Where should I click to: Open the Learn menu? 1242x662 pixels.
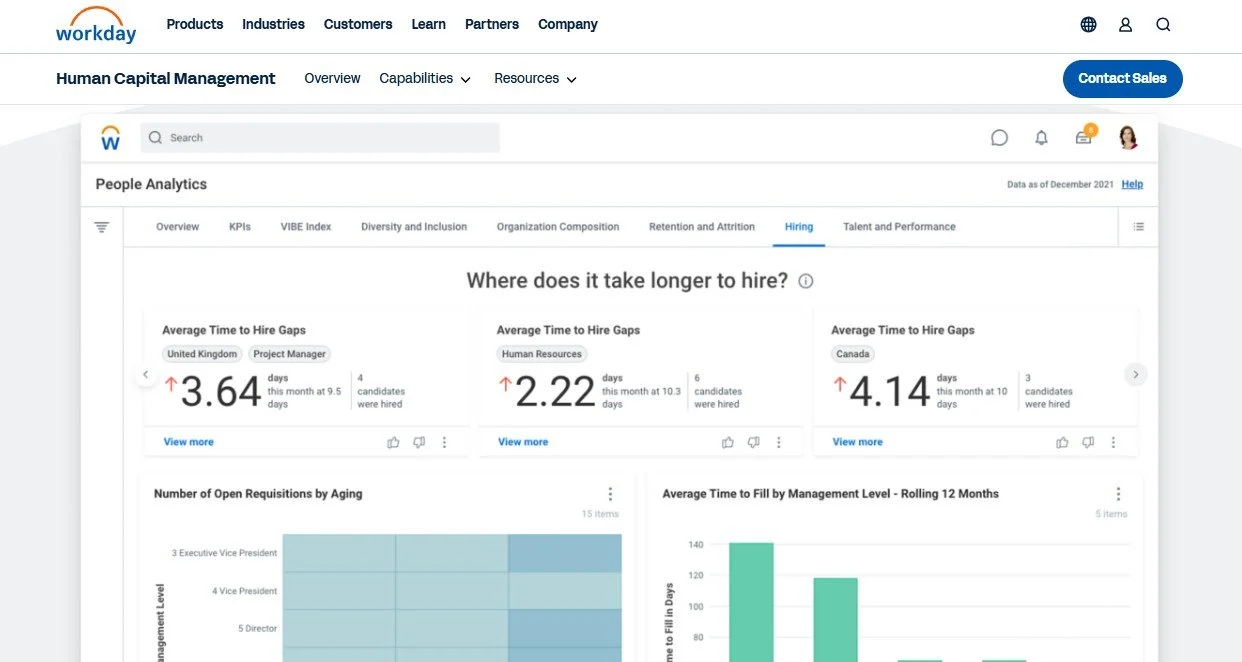coord(429,24)
